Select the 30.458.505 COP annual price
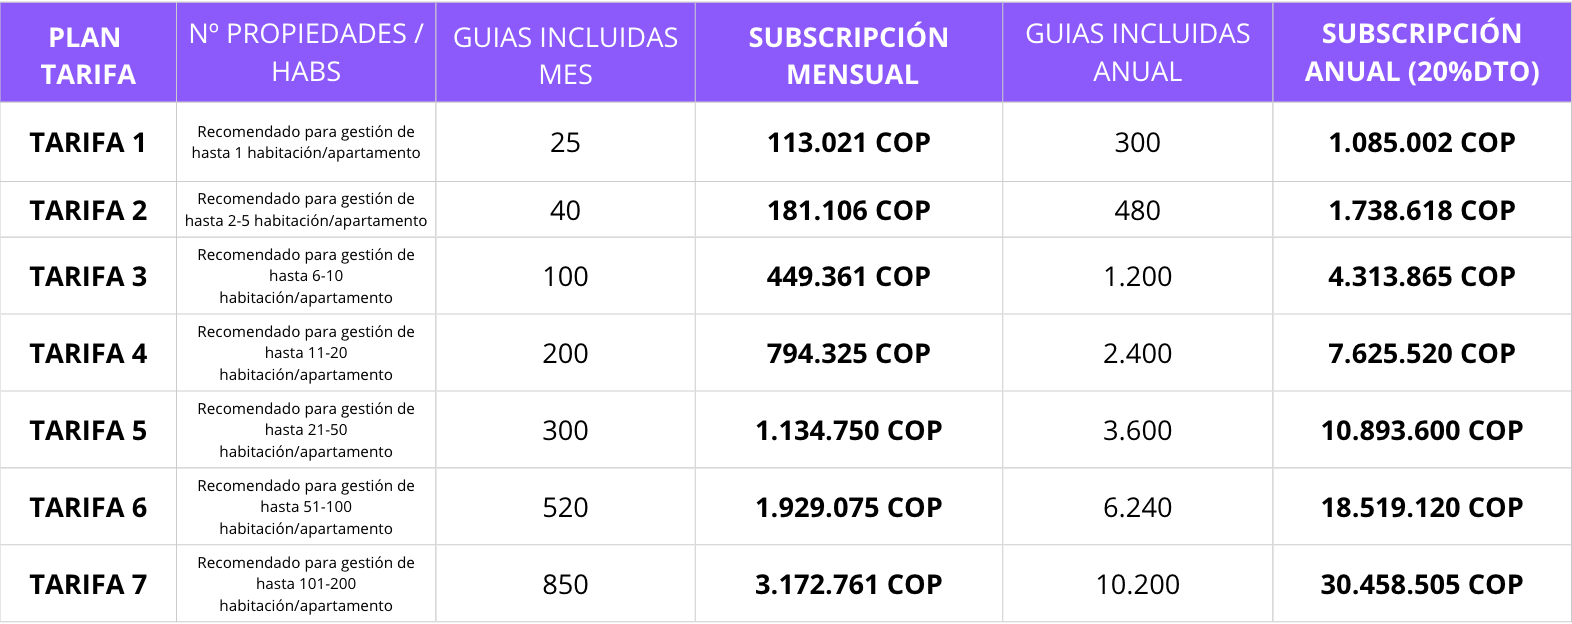Viewport: 1572px width, 624px height. tap(1421, 584)
